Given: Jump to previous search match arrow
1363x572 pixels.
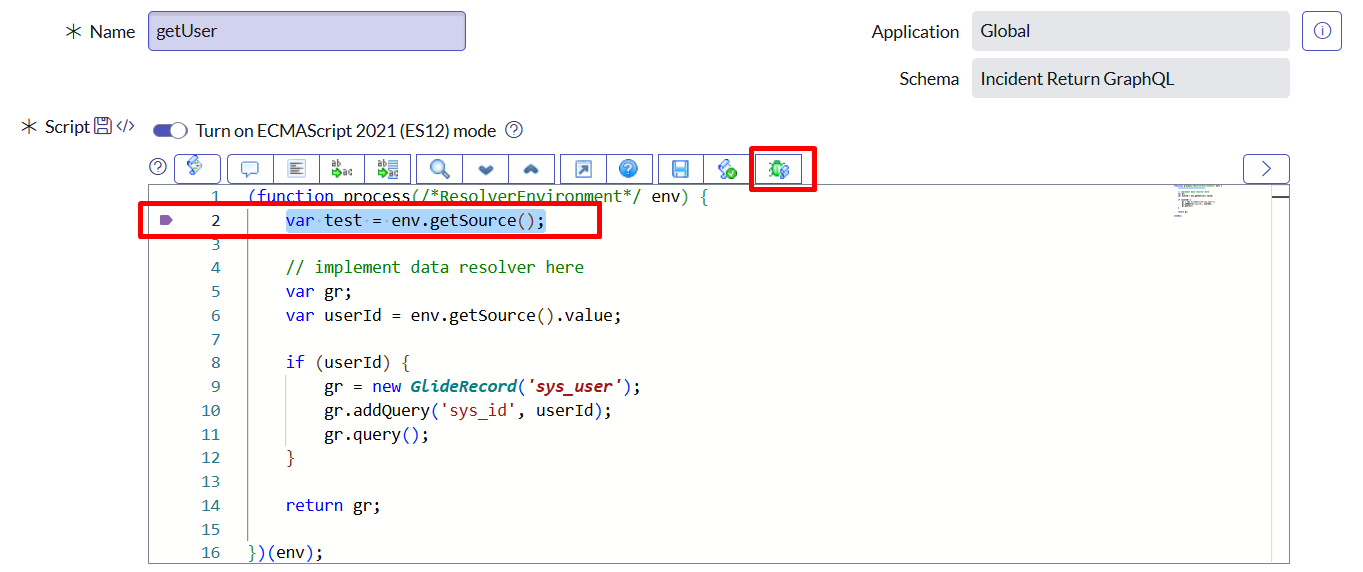Looking at the screenshot, I should tap(531, 169).
